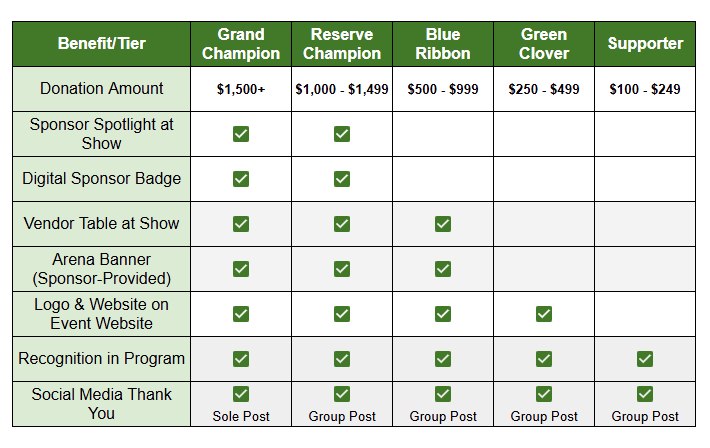The width and height of the screenshot is (710, 448).
Task: Click the Benefit/Tier header cell
Action: (101, 44)
